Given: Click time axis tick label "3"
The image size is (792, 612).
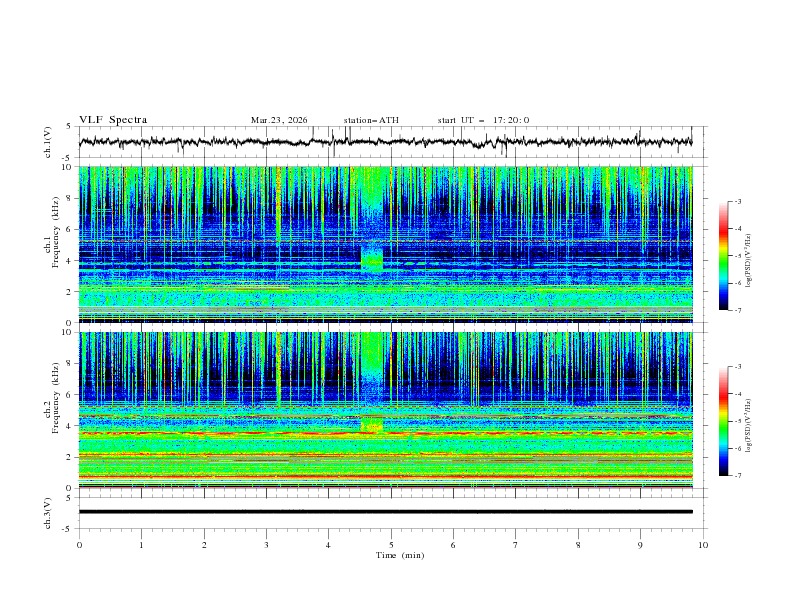Looking at the screenshot, I should coord(266,545).
